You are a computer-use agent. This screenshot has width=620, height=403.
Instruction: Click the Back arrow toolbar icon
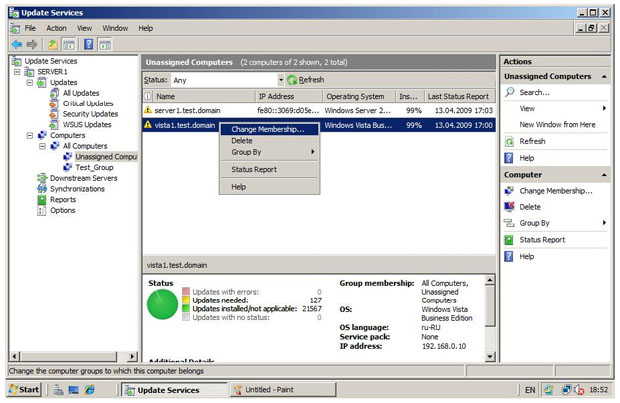[x=16, y=45]
